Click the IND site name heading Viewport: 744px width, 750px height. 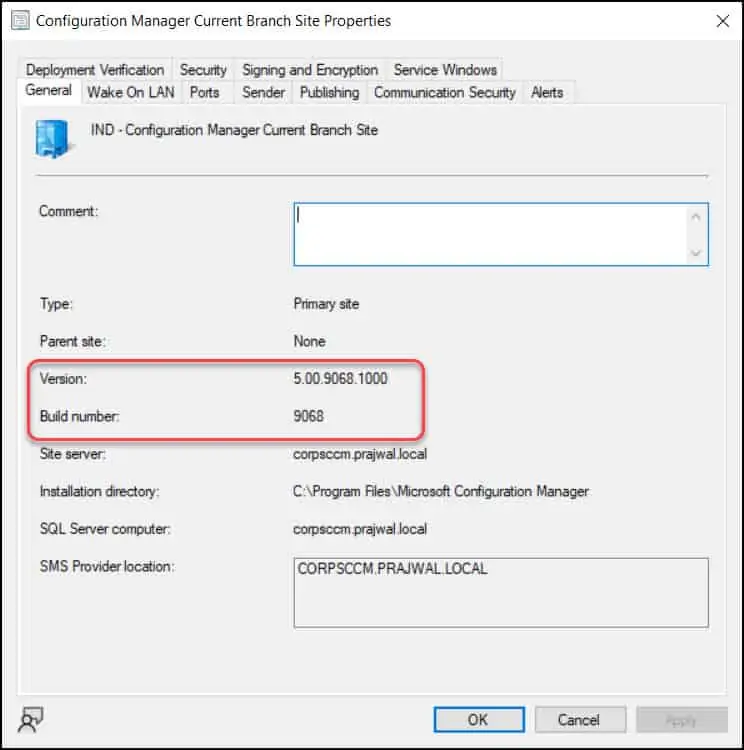click(234, 130)
